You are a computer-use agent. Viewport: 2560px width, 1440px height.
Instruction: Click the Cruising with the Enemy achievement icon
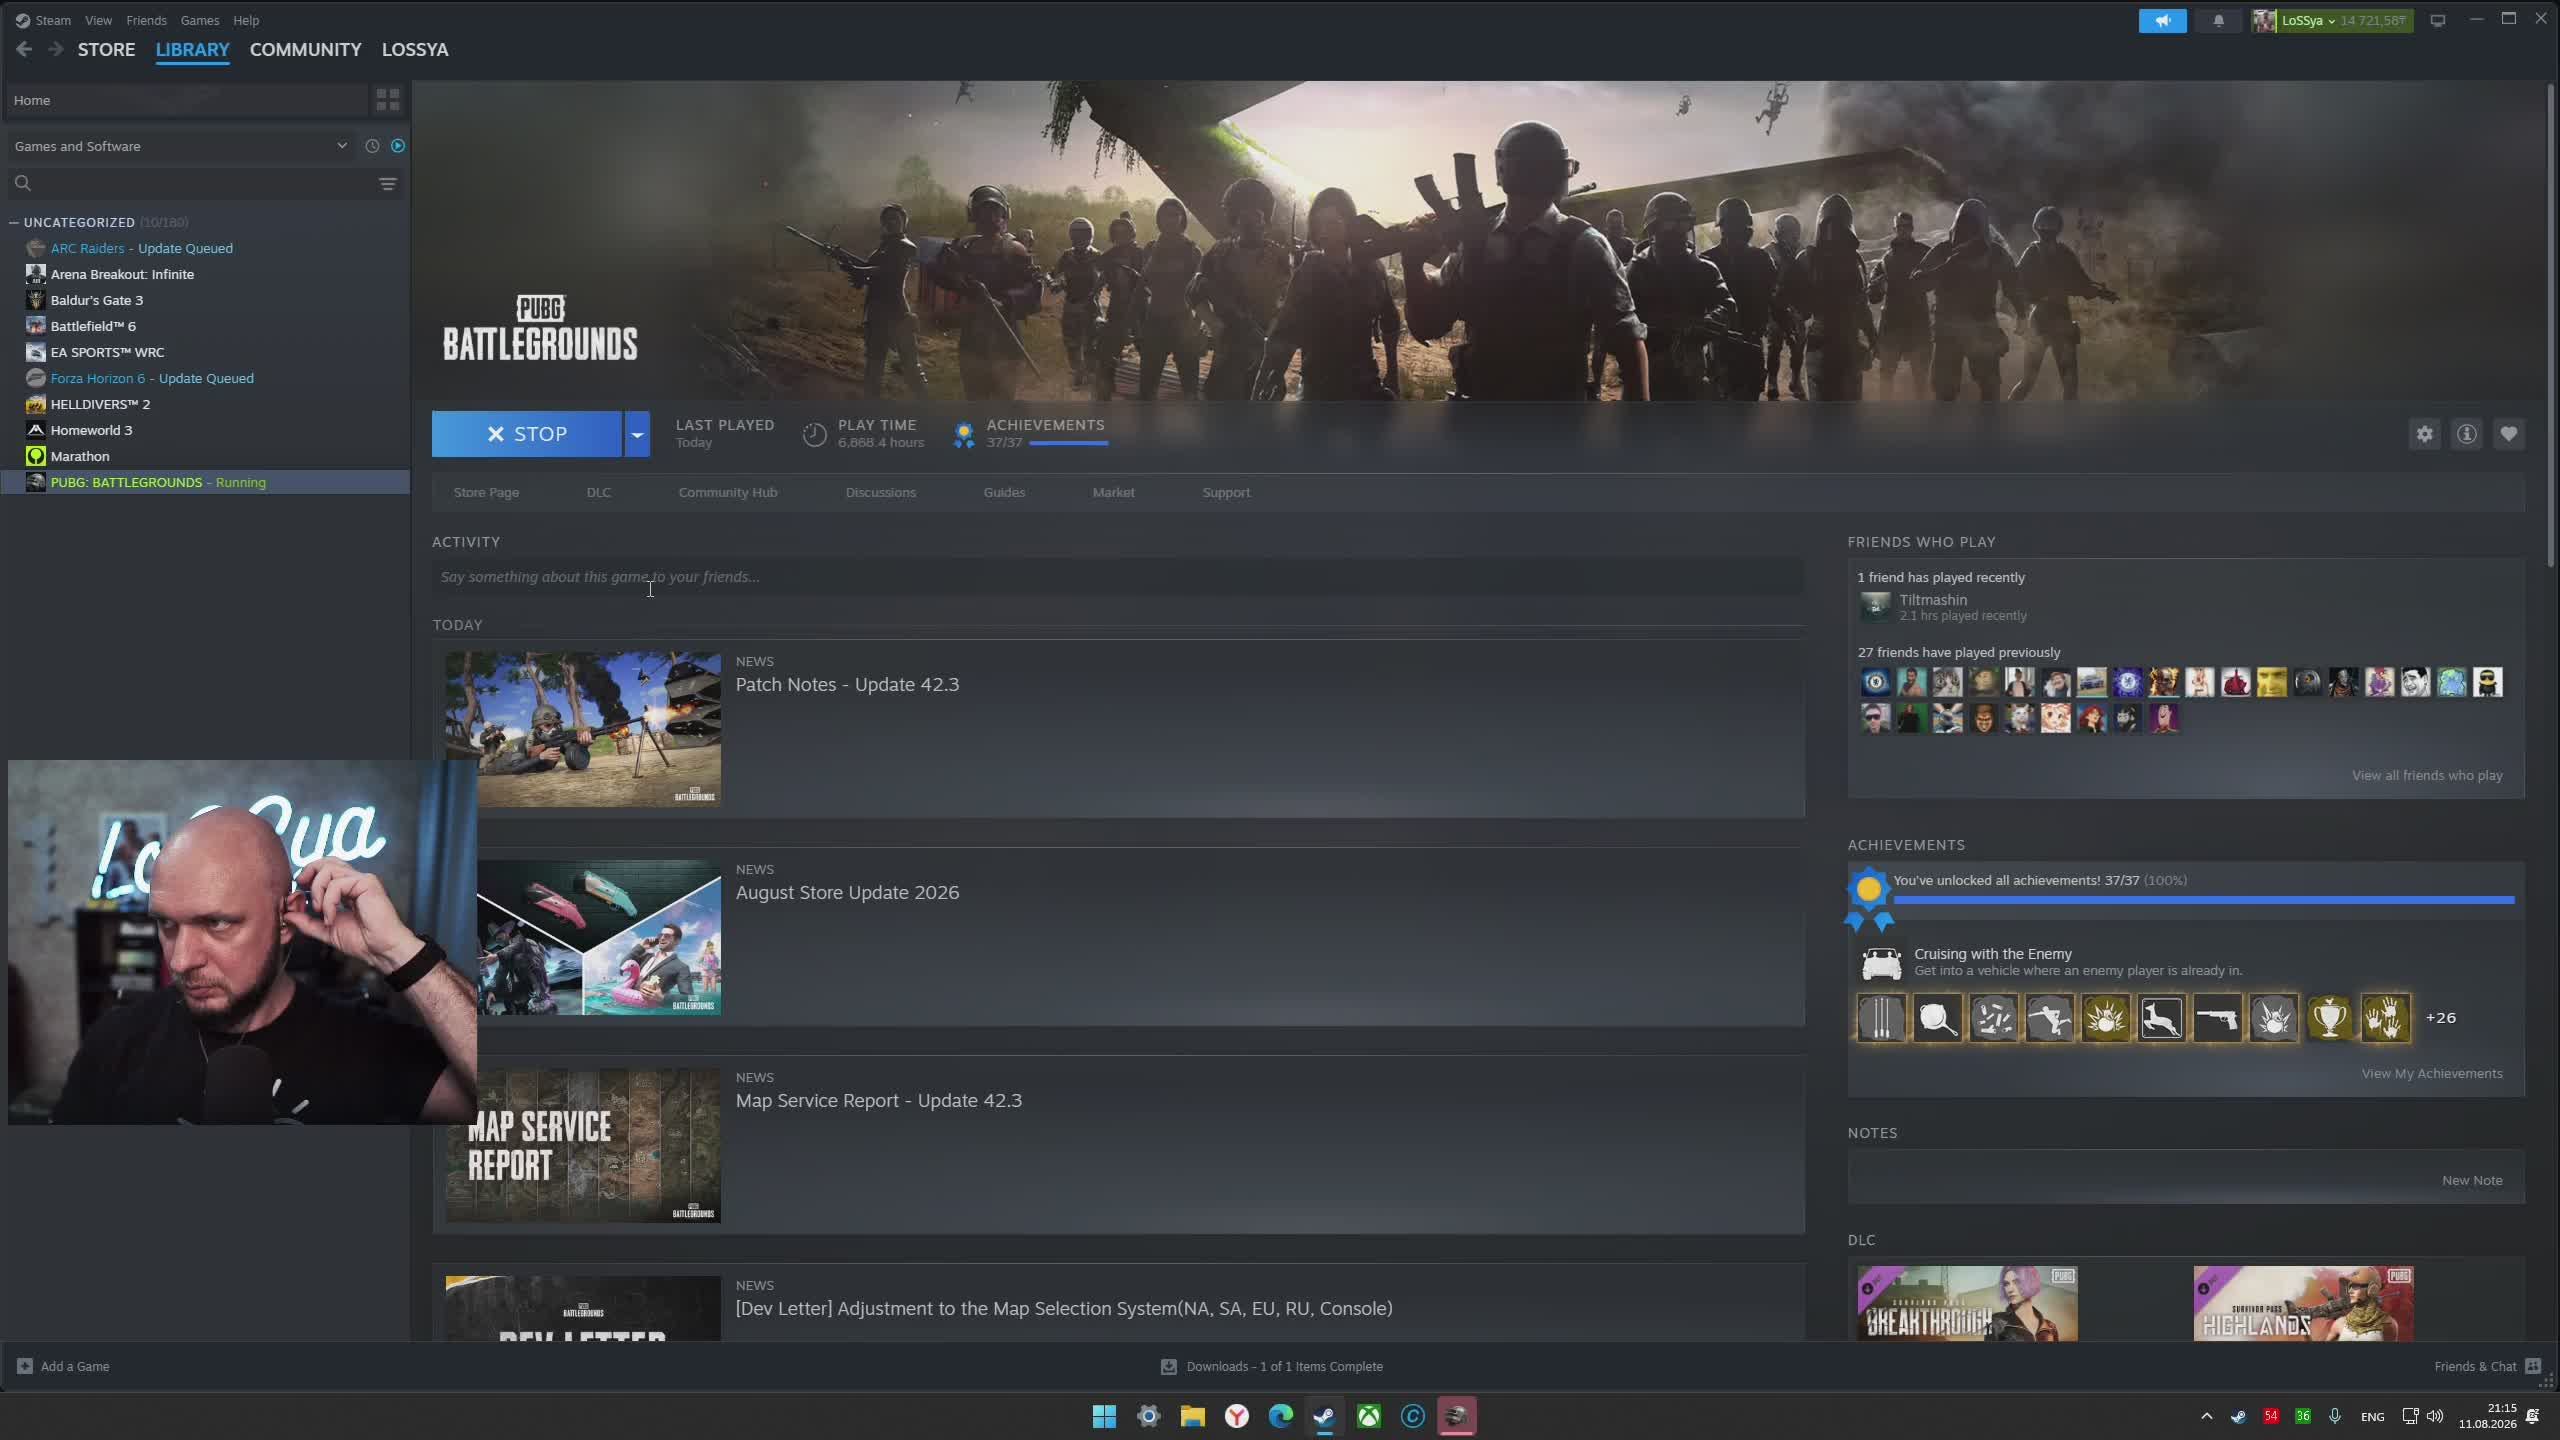[1881, 963]
